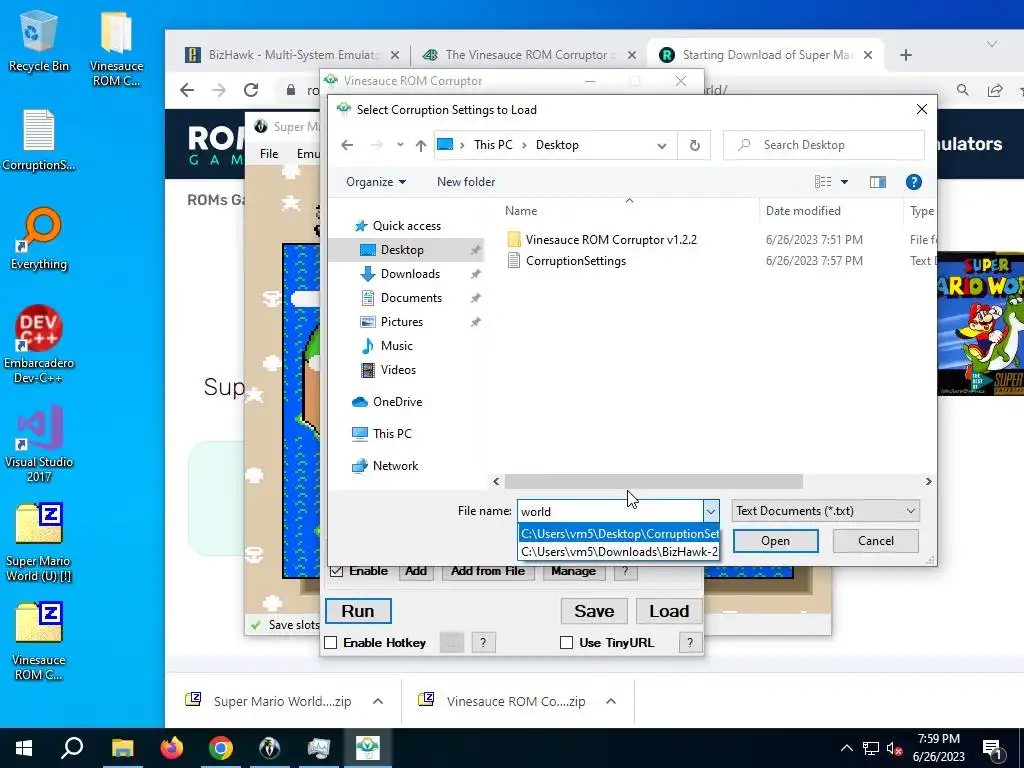The height and width of the screenshot is (768, 1024).
Task: Tick the Enable Hotkey checkbox
Action: 330,643
